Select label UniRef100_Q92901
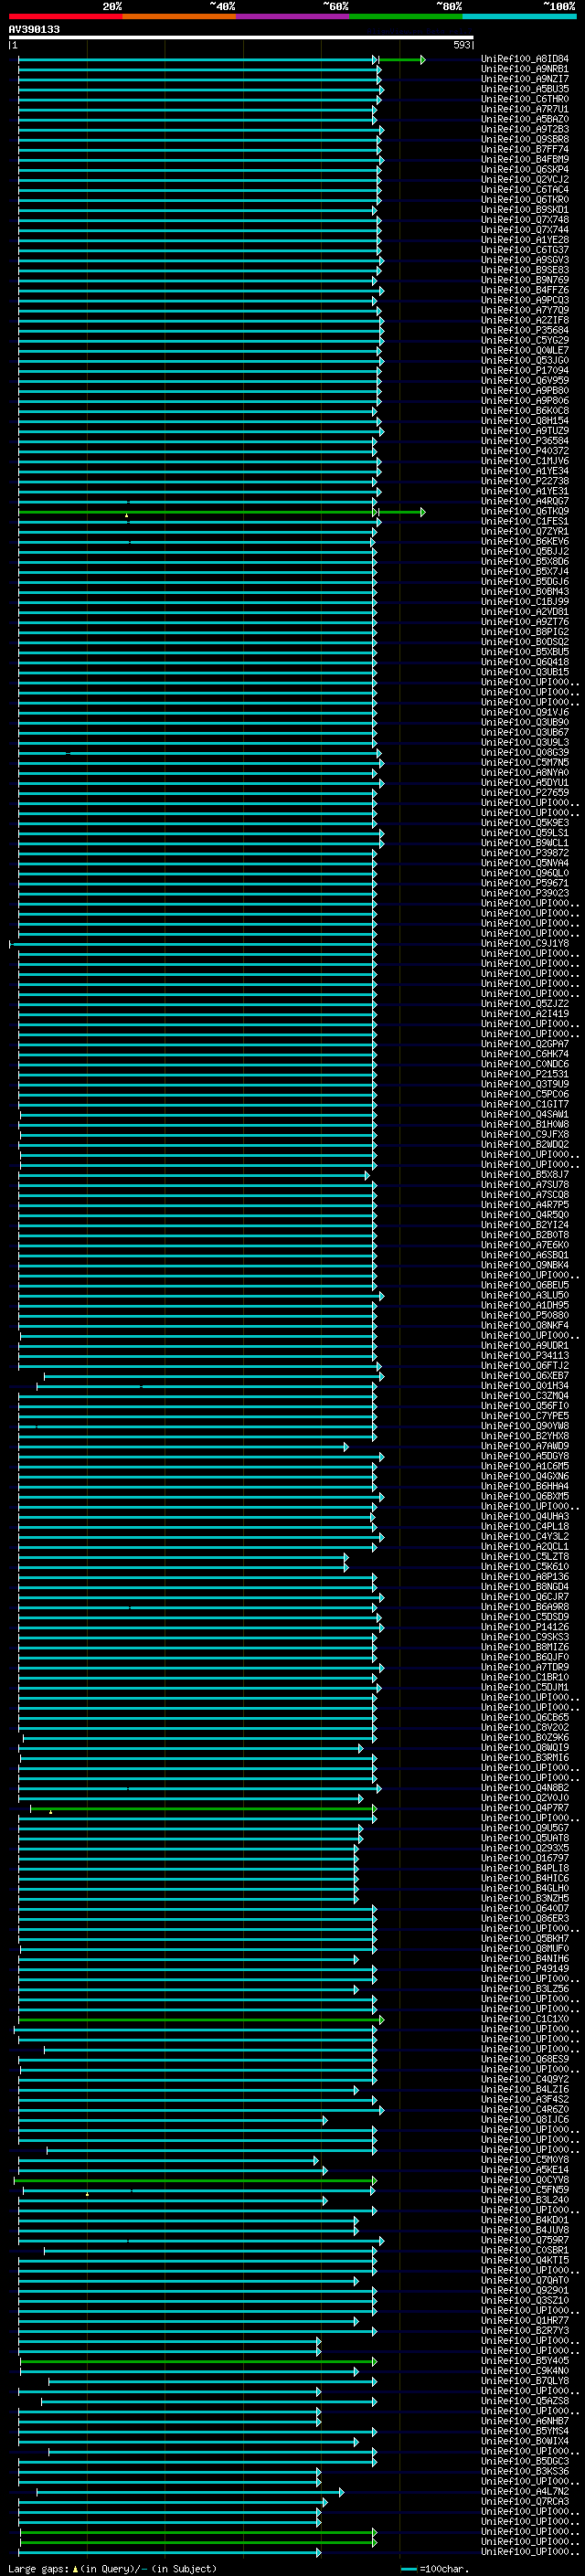The image size is (585, 2576). click(x=525, y=2290)
